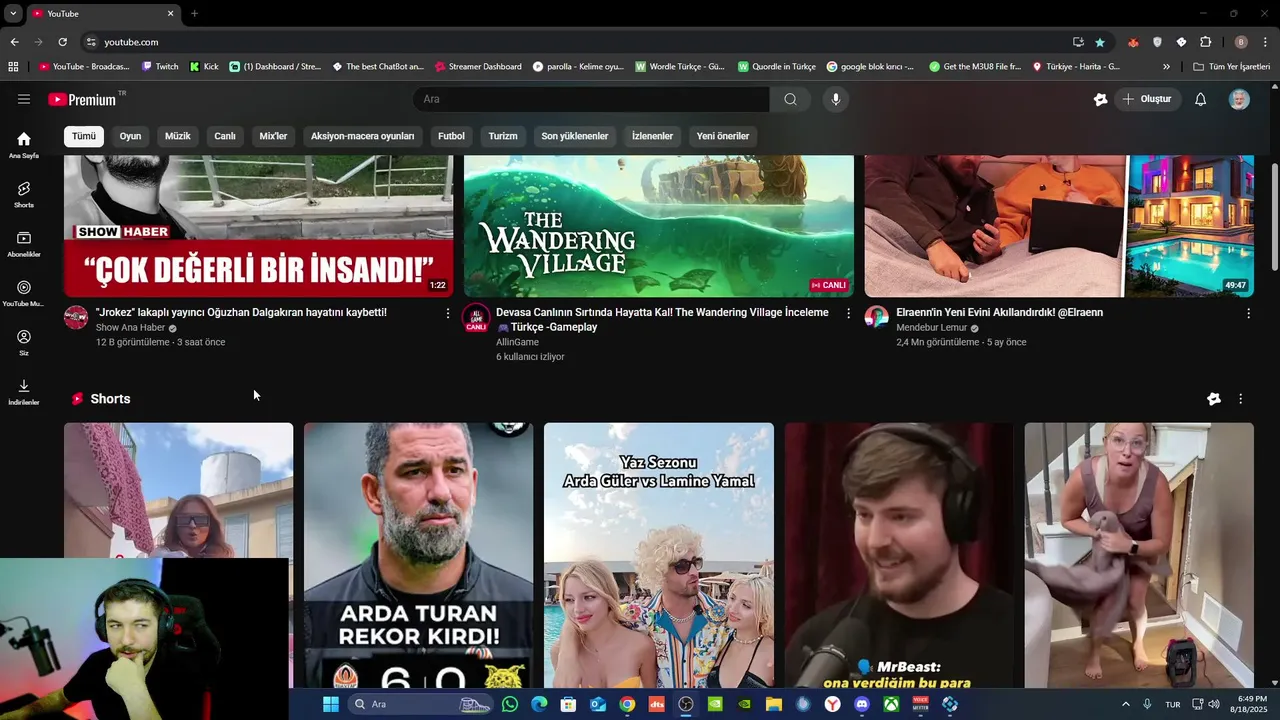Open Chrome tab search dropdown arrow

click(13, 14)
